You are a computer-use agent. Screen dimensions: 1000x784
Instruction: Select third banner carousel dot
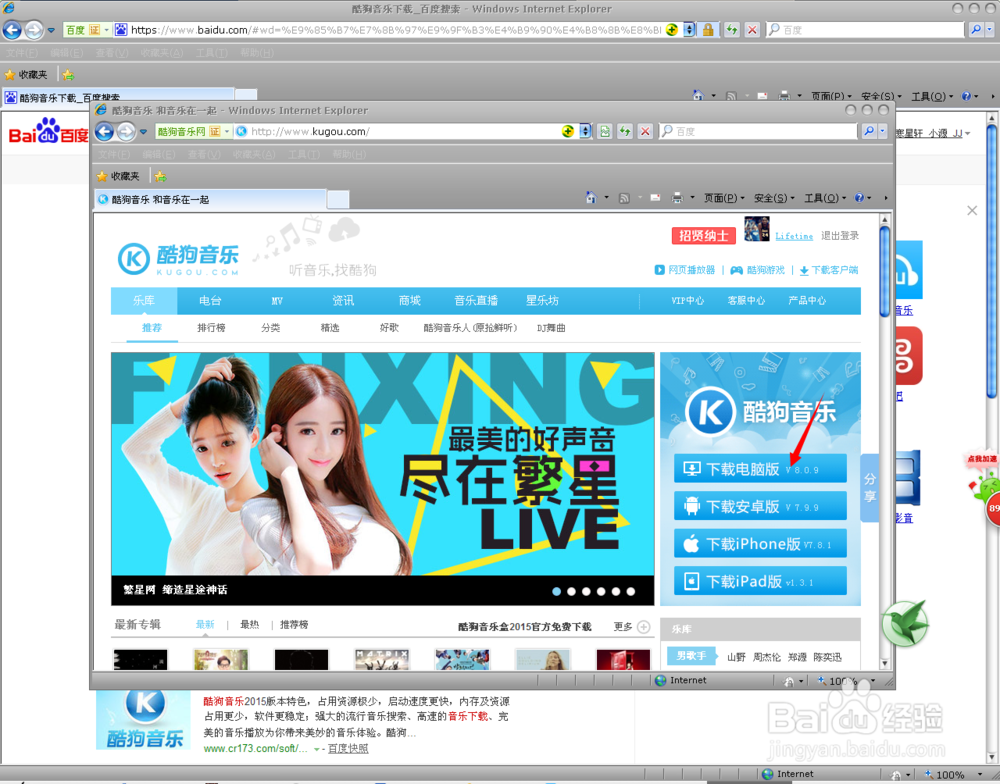point(586,591)
